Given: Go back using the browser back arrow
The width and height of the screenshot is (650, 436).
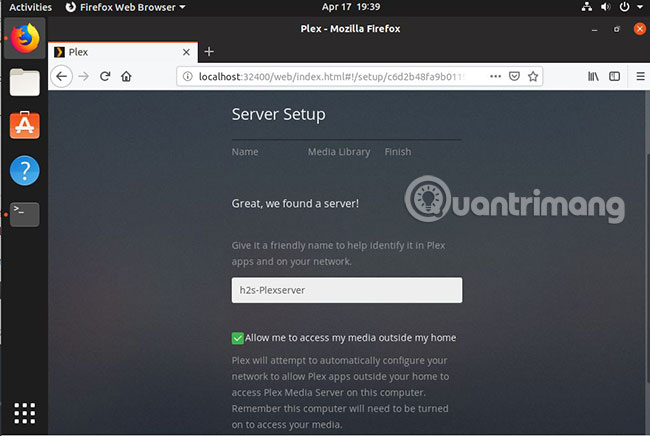Looking at the screenshot, I should 61,77.
